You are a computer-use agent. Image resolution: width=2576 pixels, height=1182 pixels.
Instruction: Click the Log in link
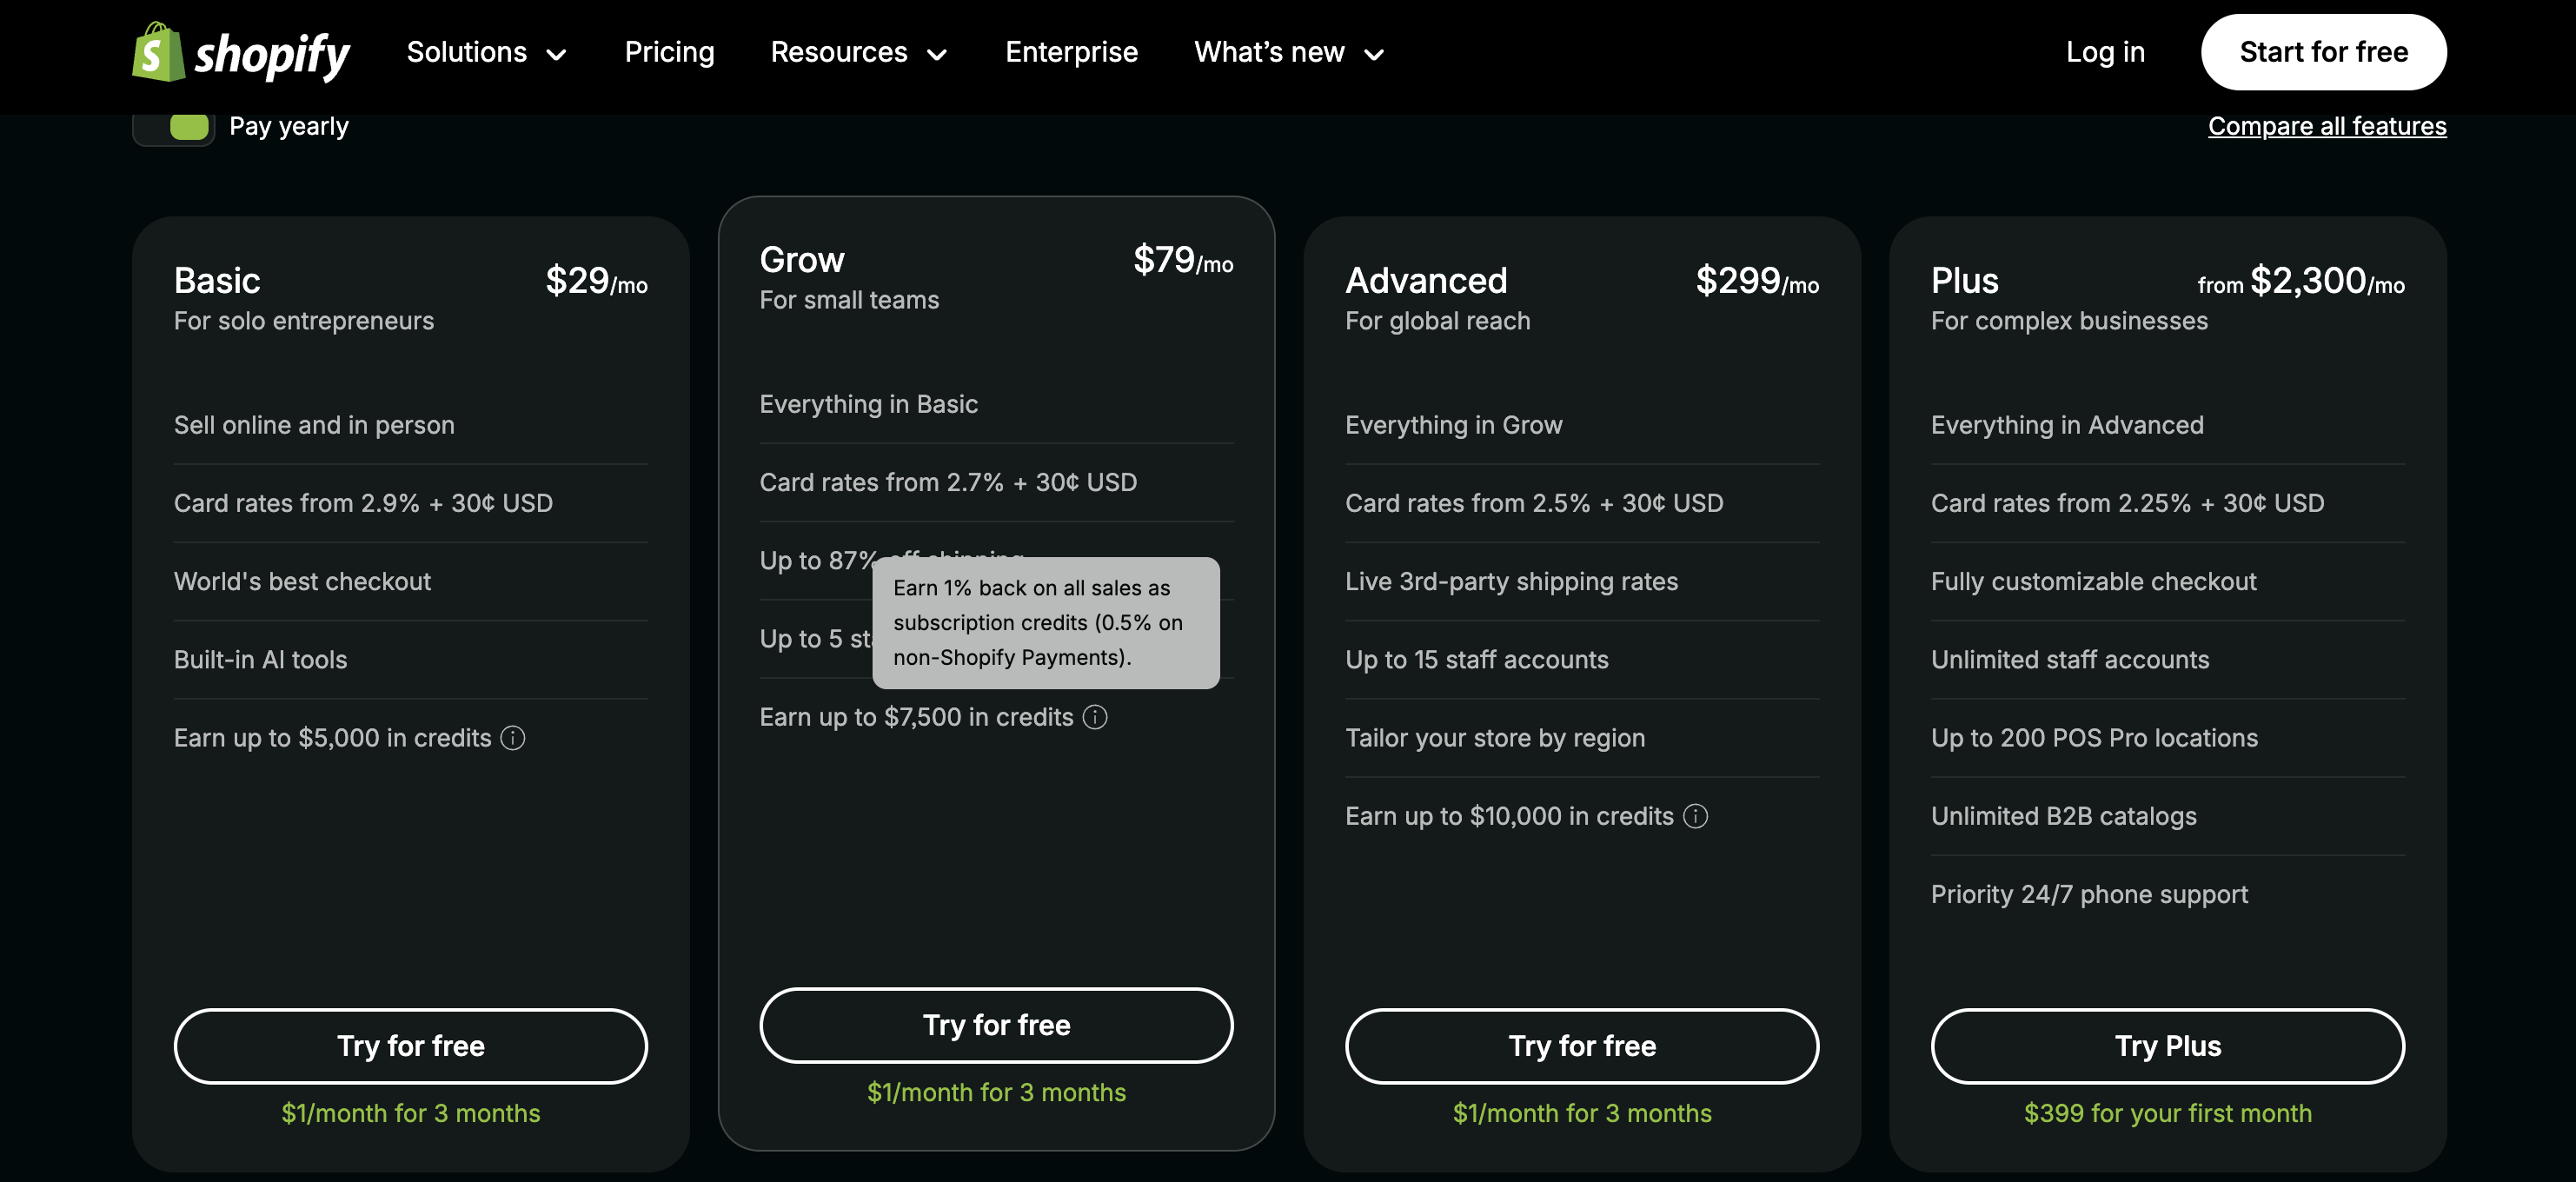click(x=2105, y=52)
